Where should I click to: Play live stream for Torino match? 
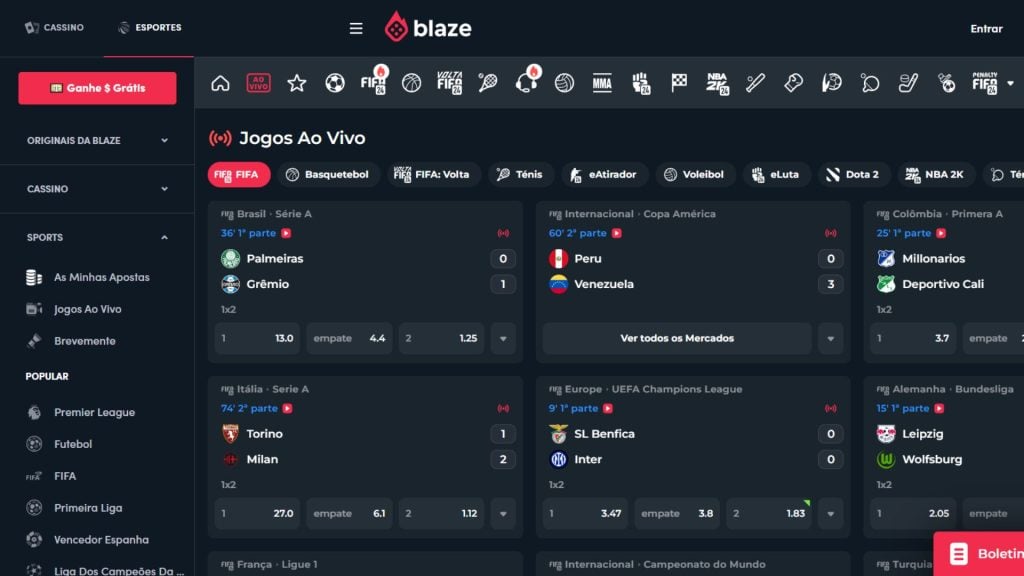tap(287, 408)
